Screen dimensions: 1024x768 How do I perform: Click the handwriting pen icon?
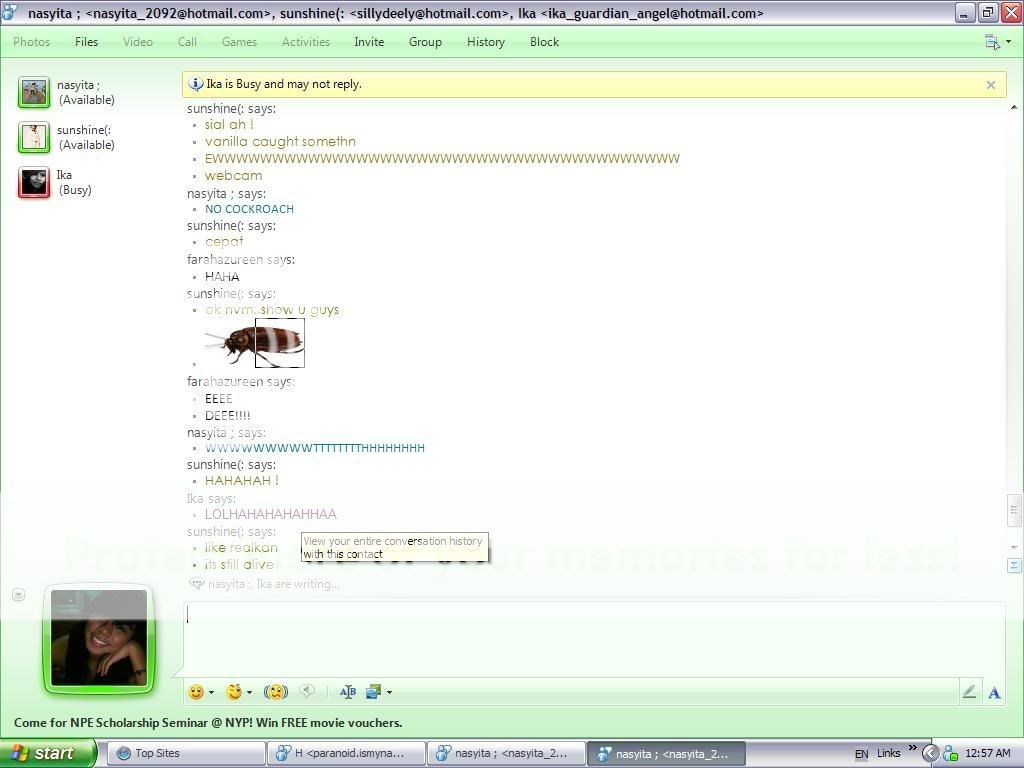tap(969, 692)
